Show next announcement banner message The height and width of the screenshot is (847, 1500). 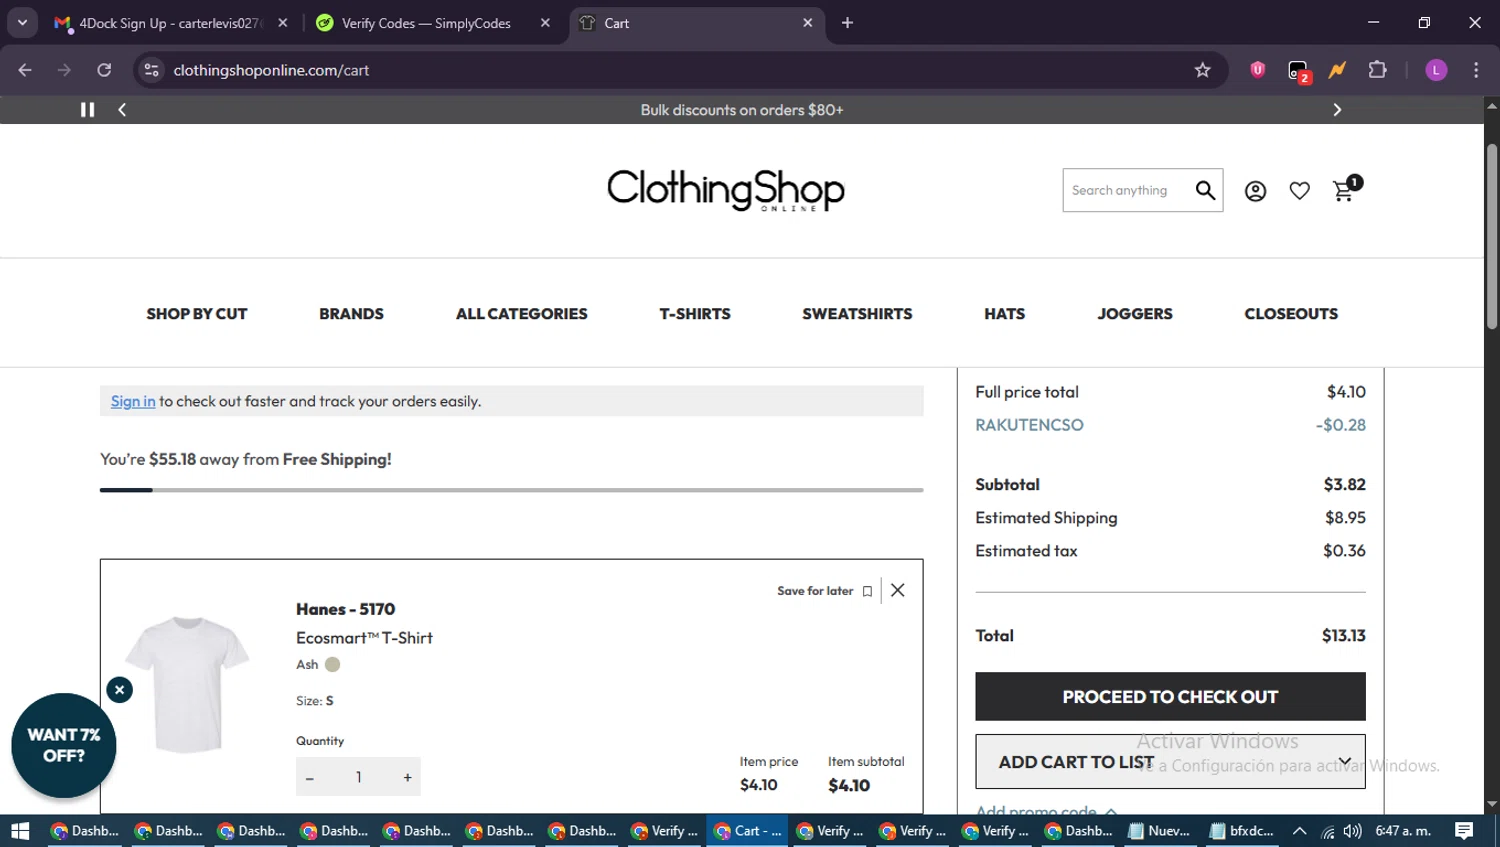(x=1337, y=110)
